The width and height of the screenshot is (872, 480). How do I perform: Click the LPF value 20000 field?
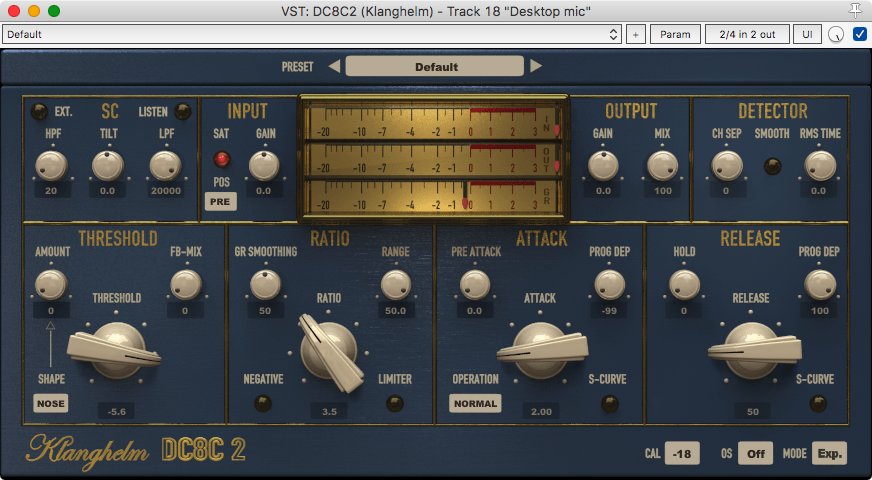(166, 191)
